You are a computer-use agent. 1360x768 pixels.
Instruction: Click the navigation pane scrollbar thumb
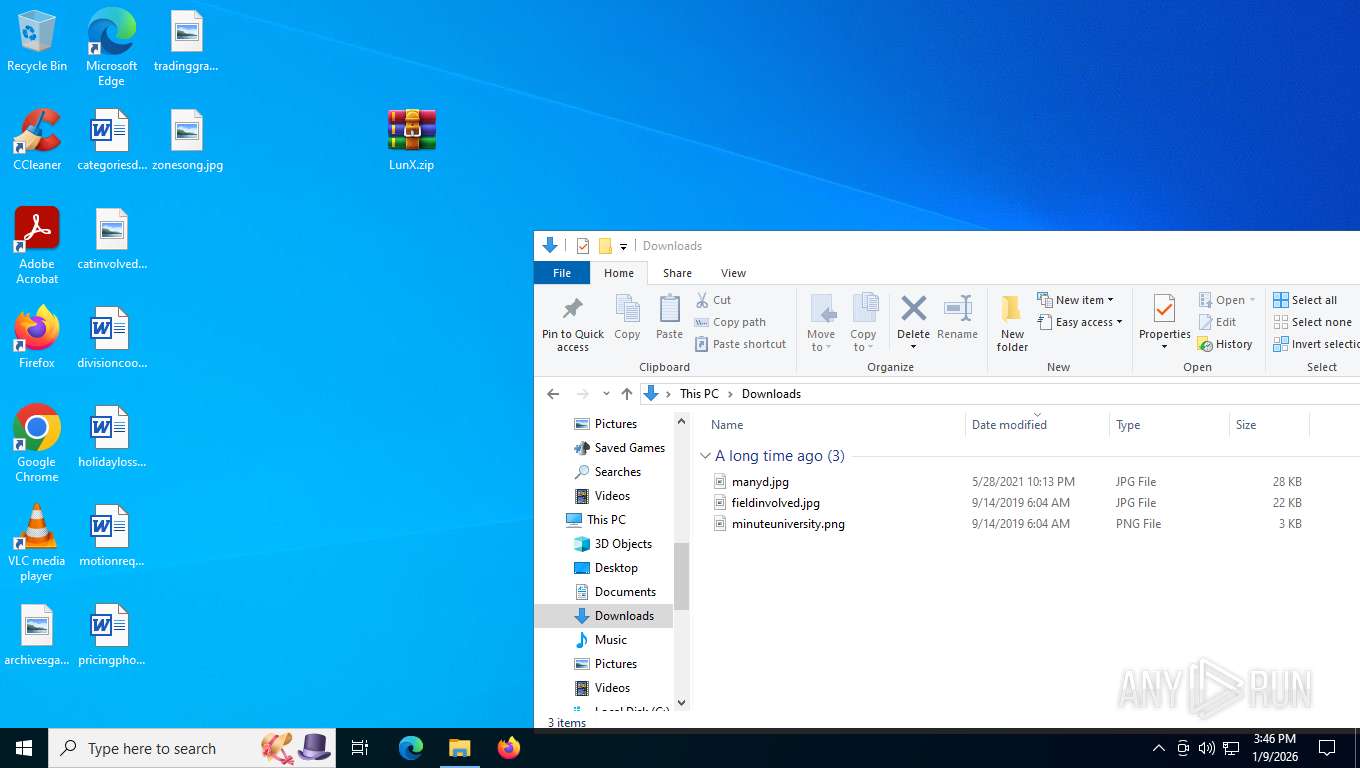click(682, 576)
